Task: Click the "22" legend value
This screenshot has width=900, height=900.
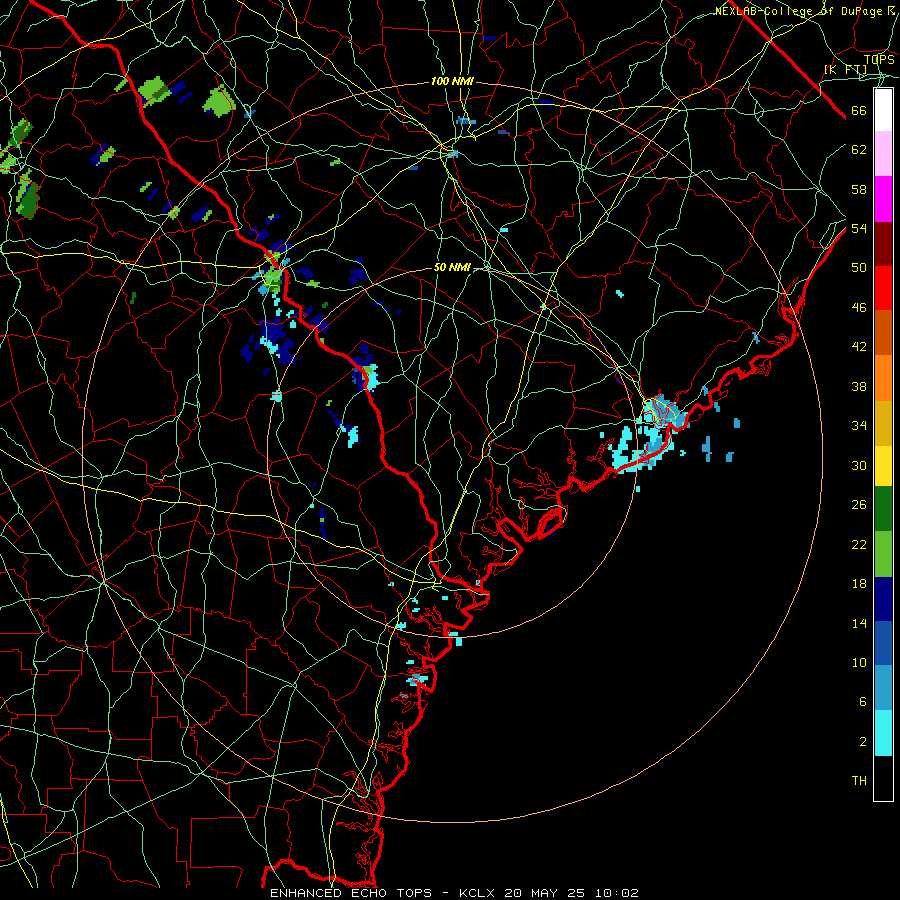Action: click(x=859, y=544)
